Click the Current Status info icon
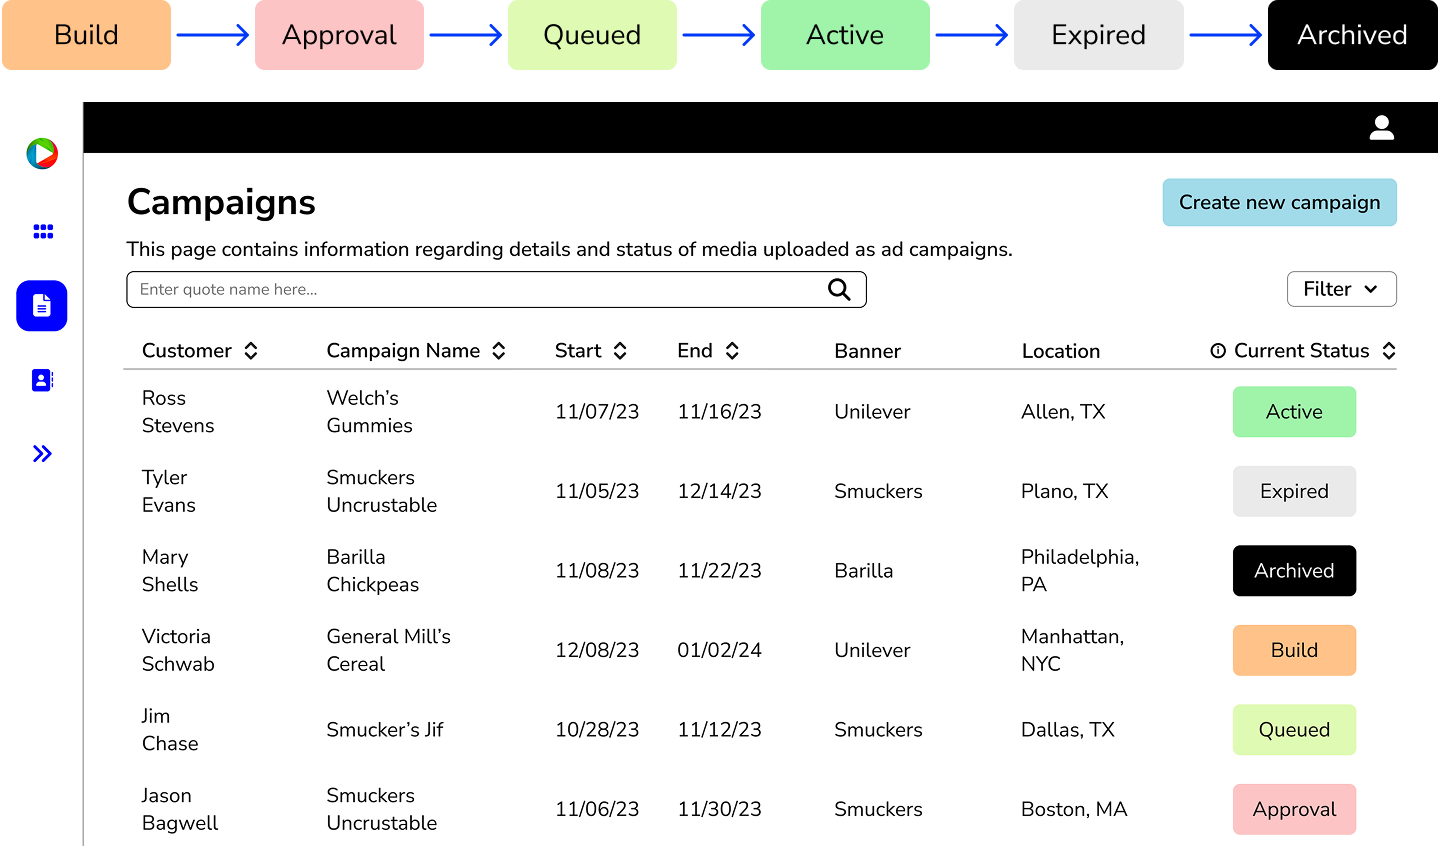The width and height of the screenshot is (1438, 846). (1218, 351)
